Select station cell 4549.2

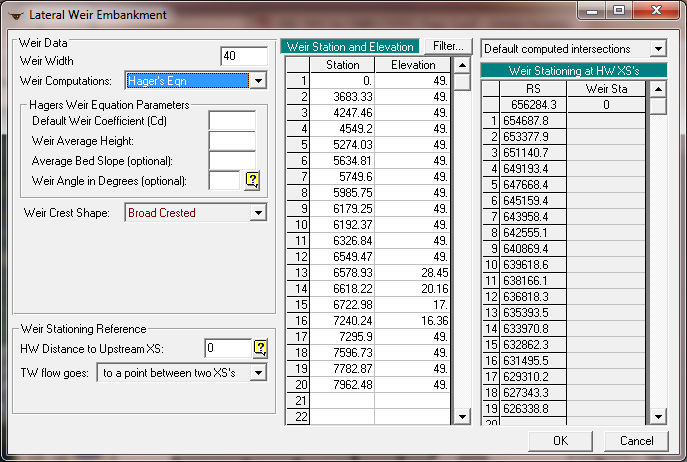342,129
